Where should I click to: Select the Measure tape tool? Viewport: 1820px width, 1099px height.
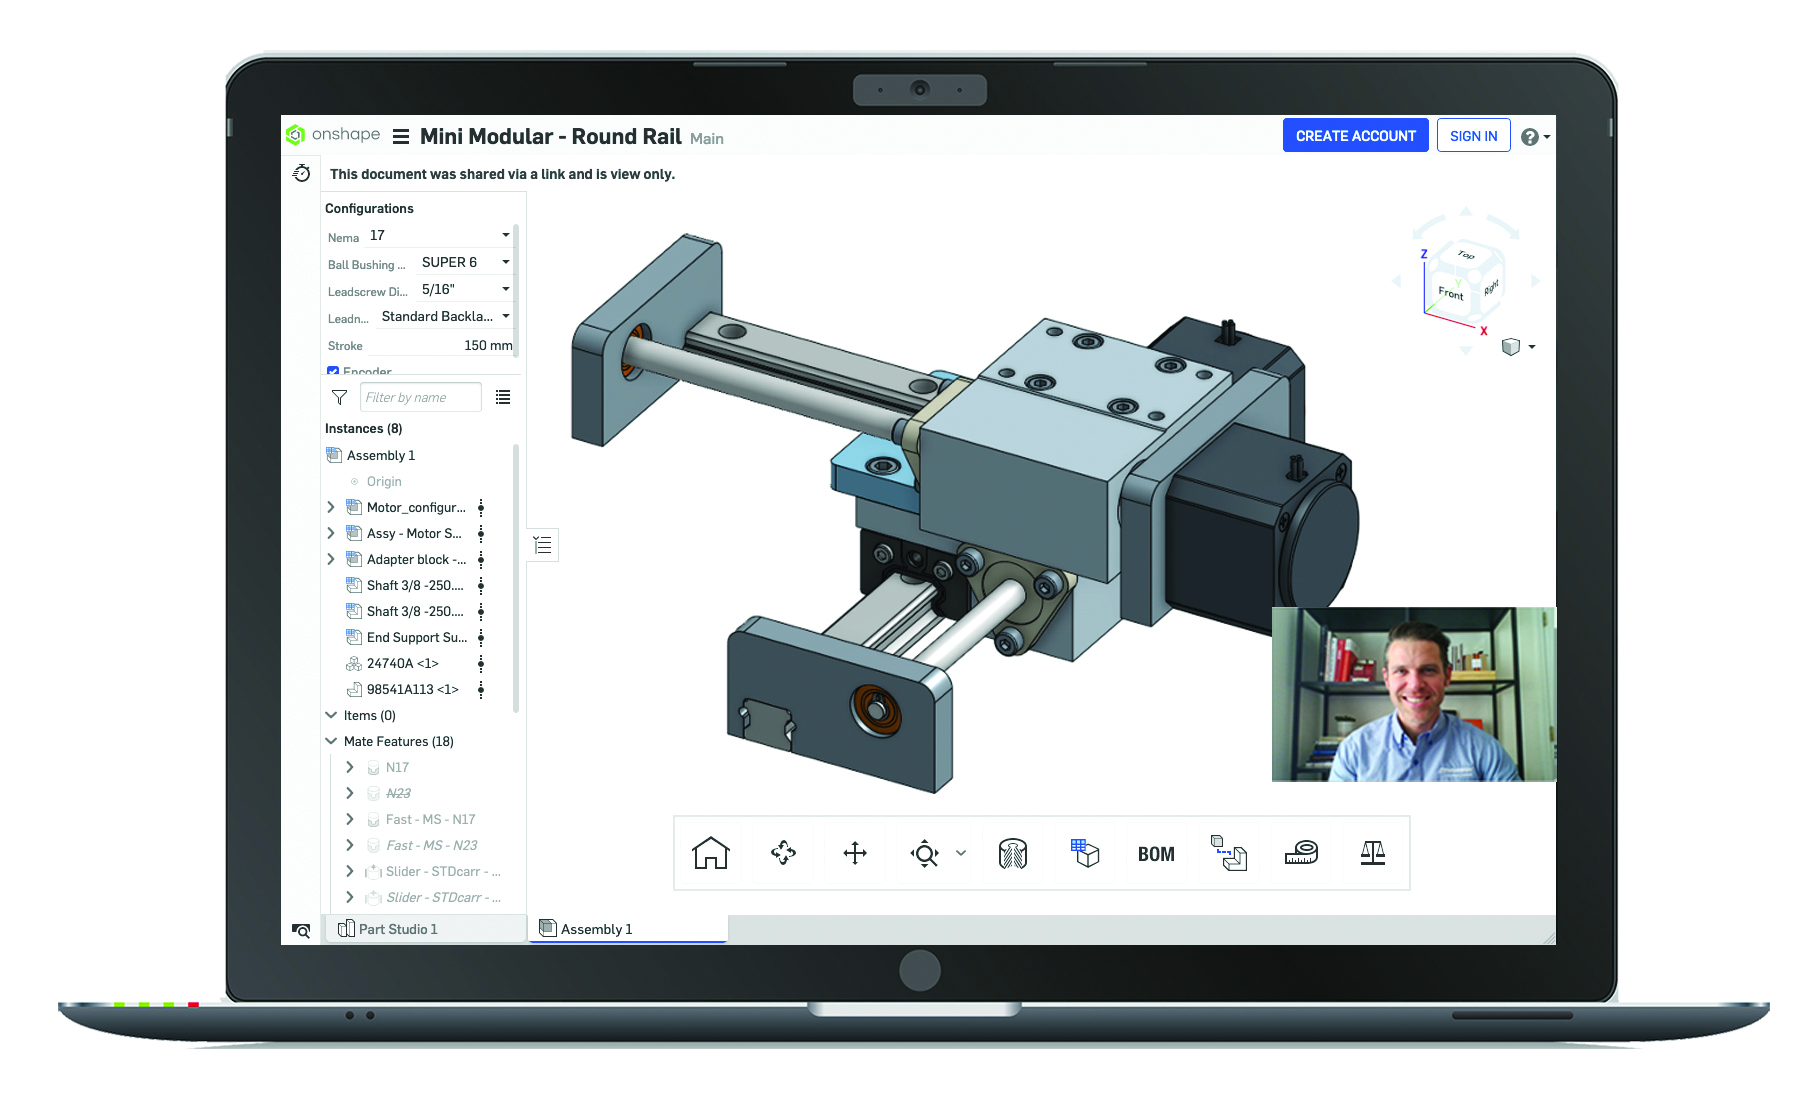pos(1301,853)
